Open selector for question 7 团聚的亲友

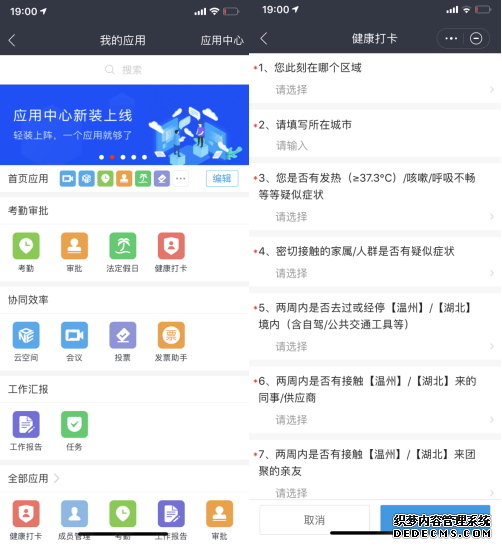tap(375, 493)
